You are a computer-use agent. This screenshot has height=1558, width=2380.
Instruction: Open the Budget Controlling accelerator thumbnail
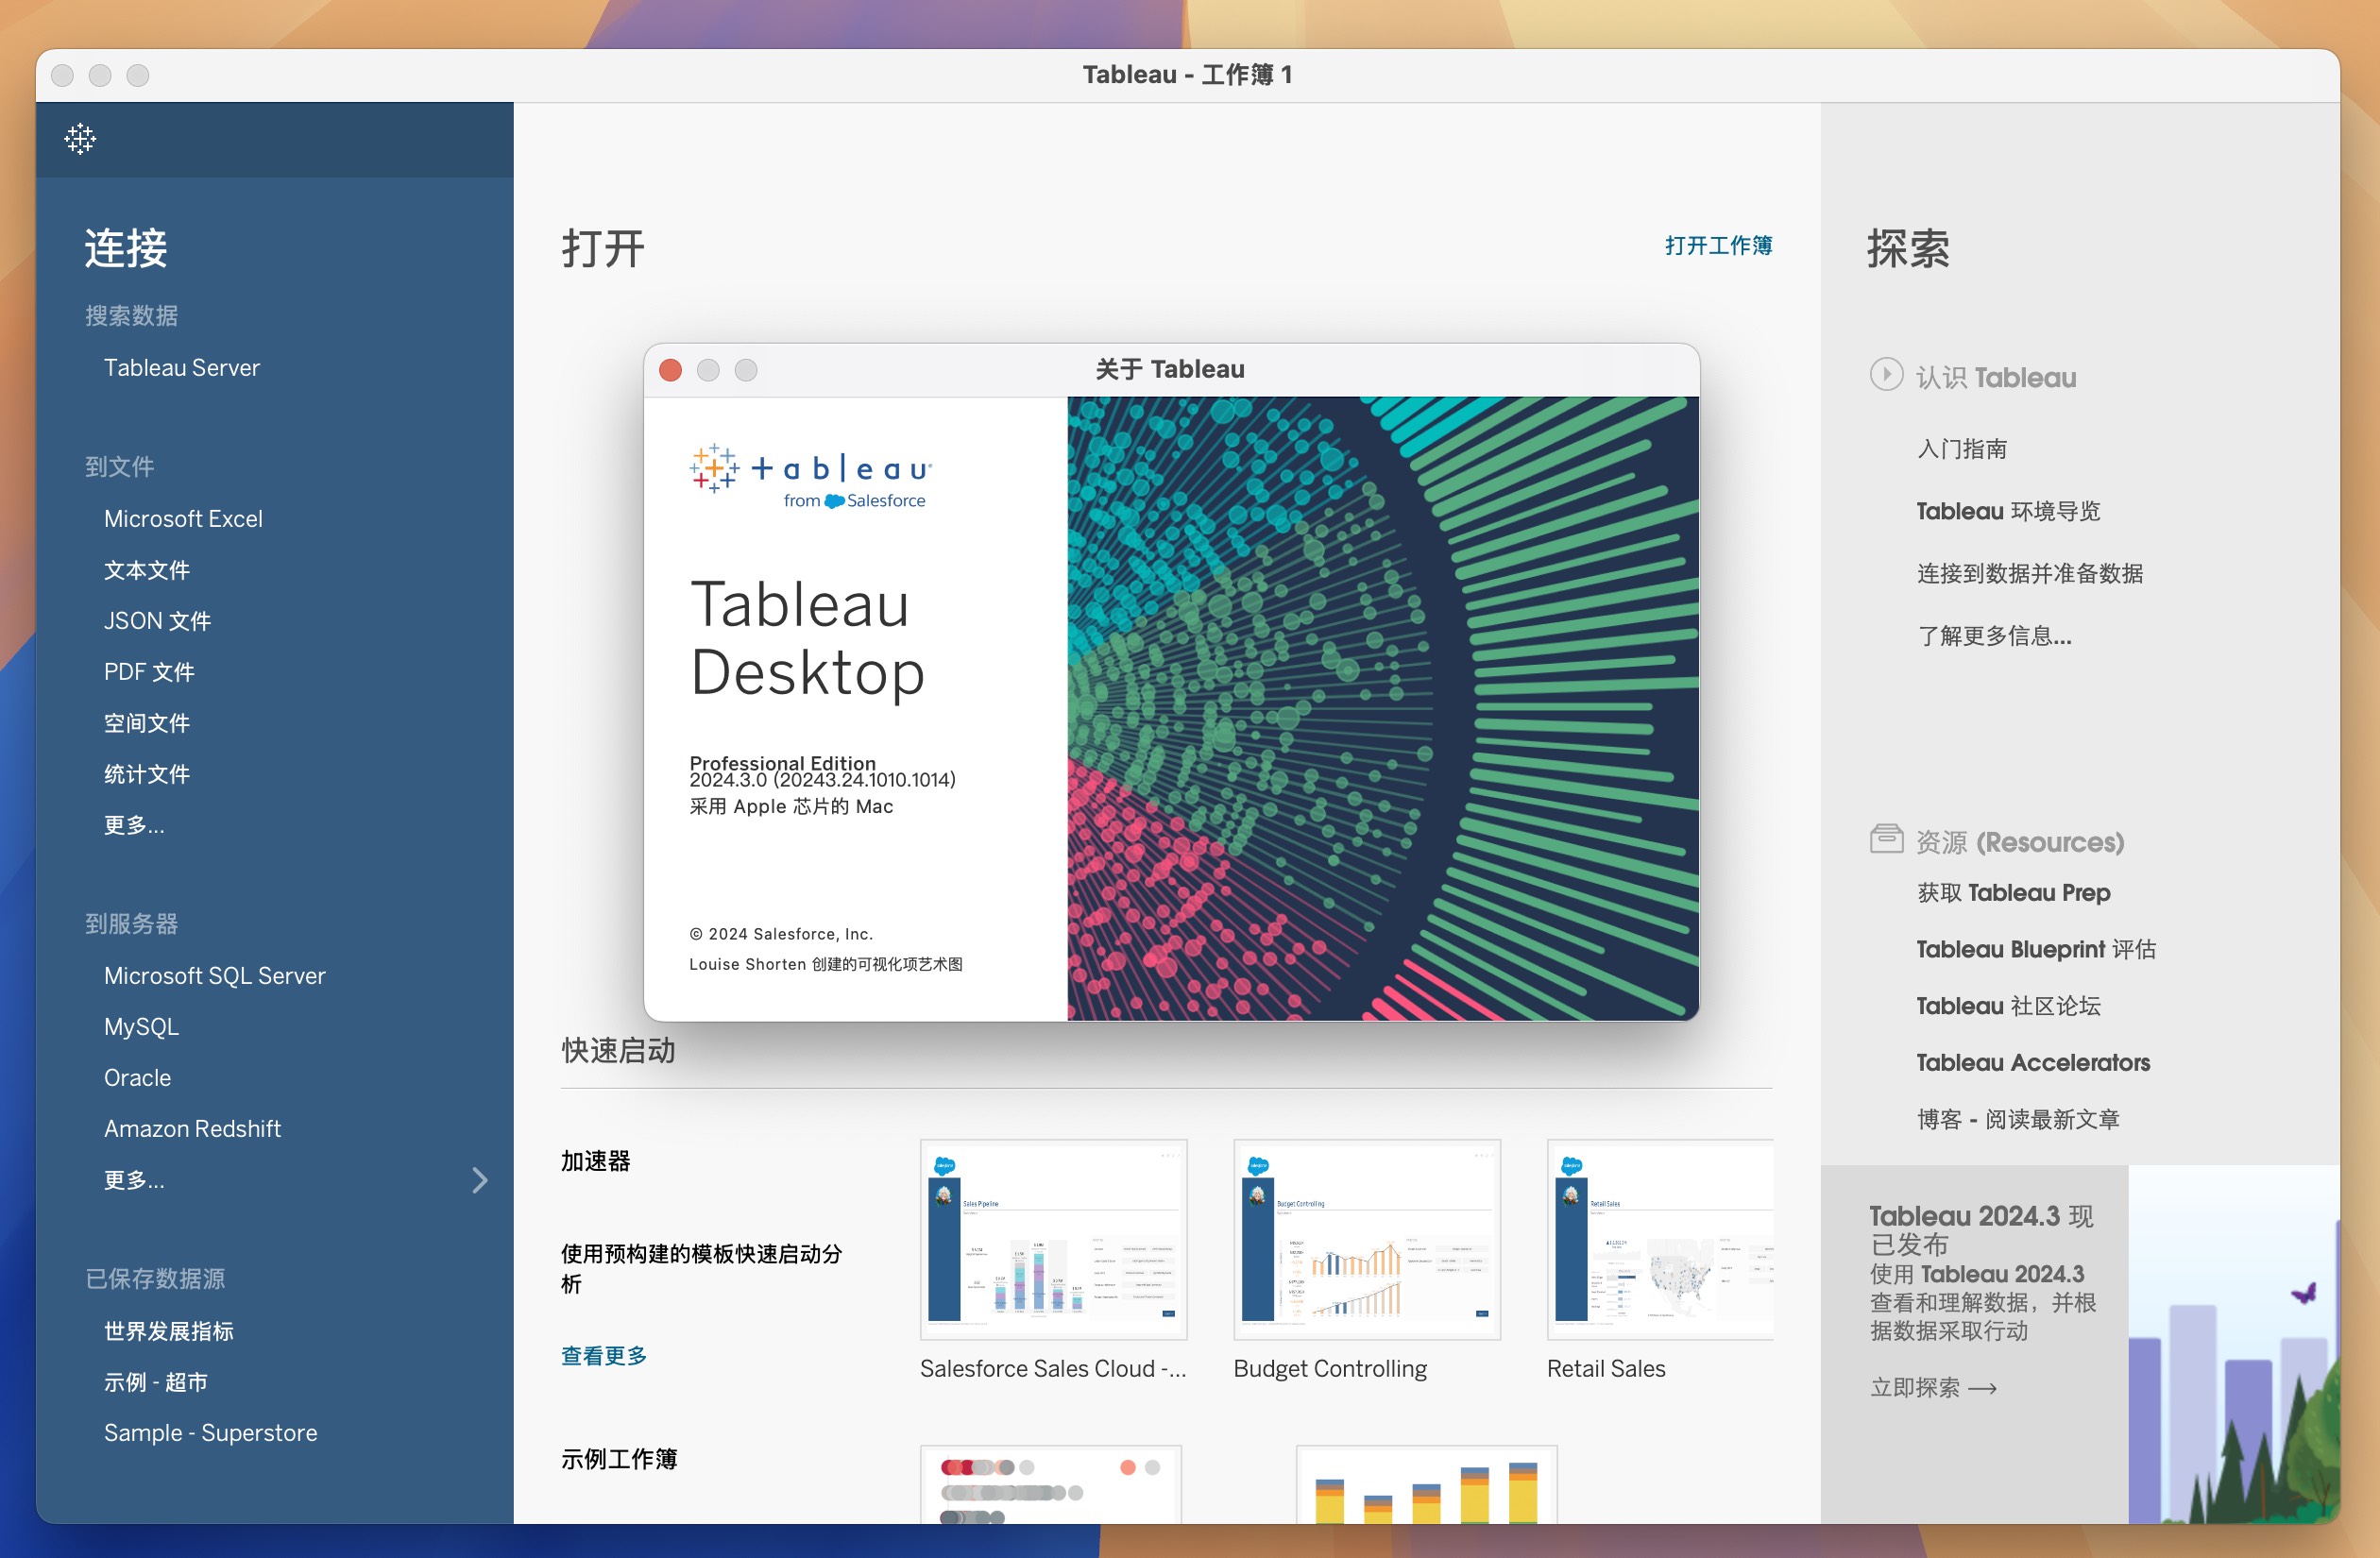(x=1366, y=1239)
